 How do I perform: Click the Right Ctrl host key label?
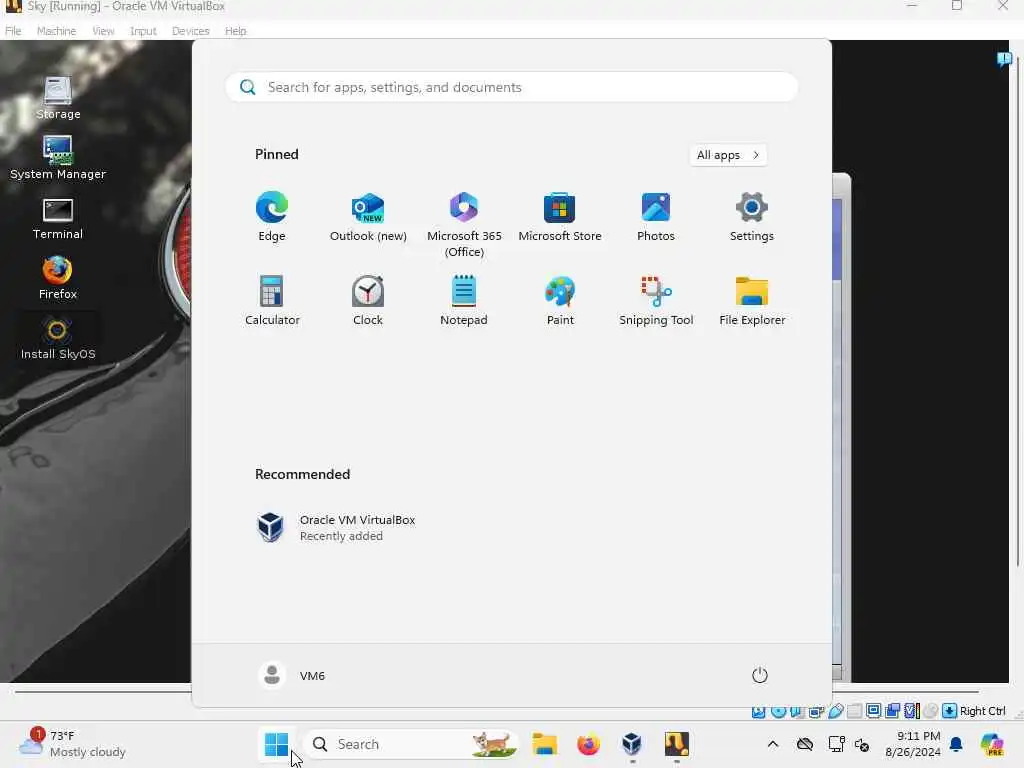pyautogui.click(x=982, y=711)
